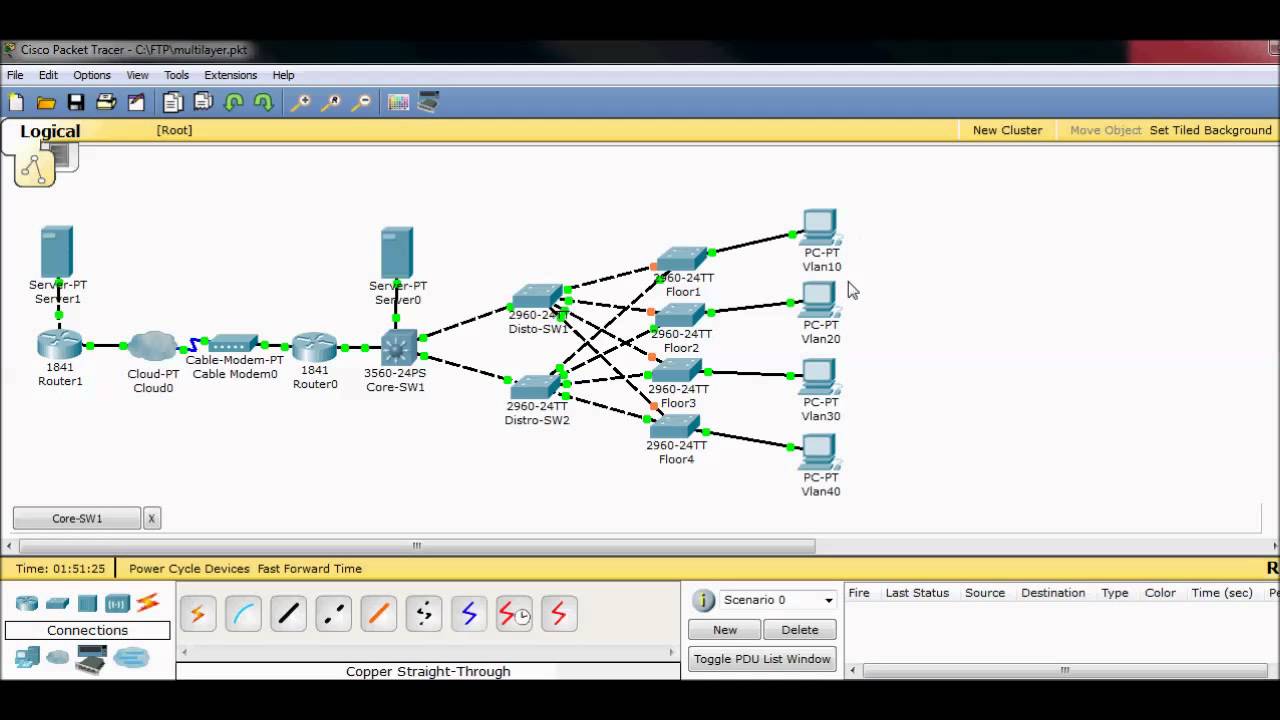Choose the Console cable connection
The image size is (1280, 720).
243,613
